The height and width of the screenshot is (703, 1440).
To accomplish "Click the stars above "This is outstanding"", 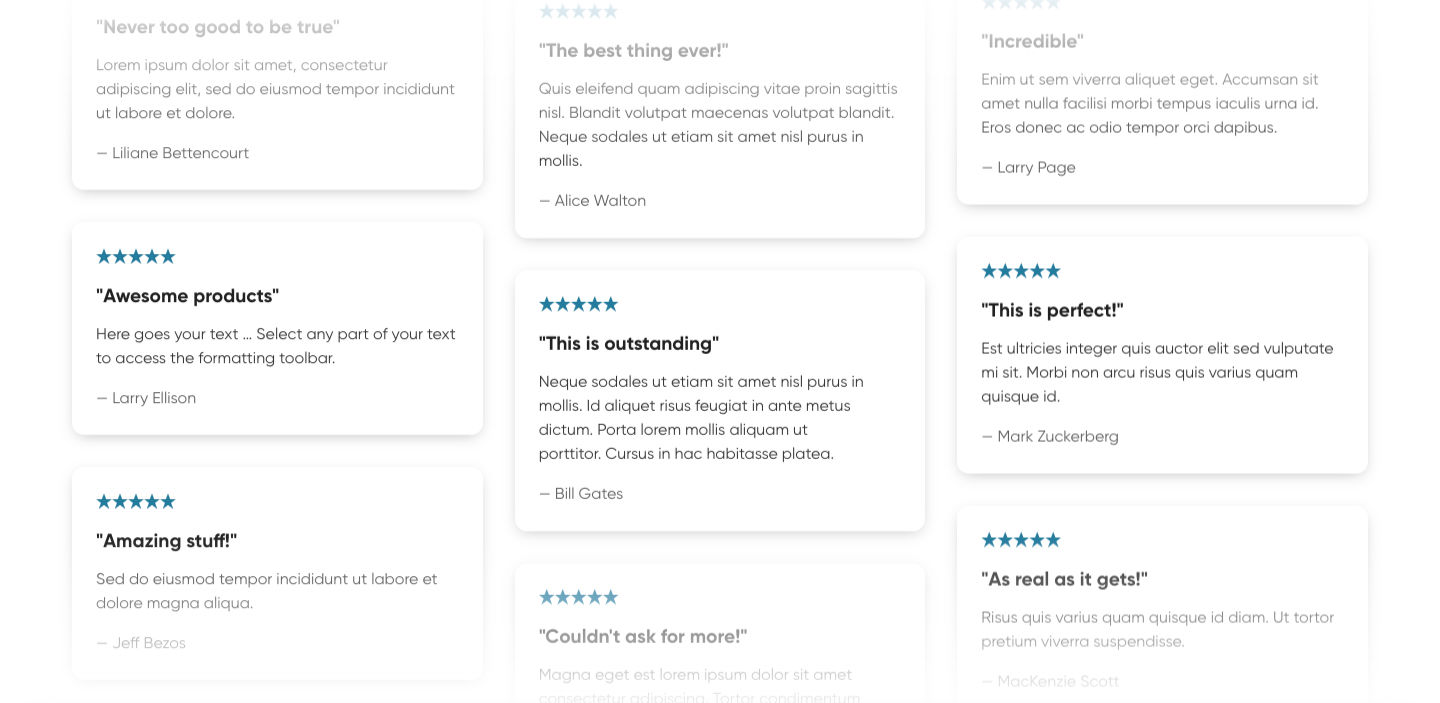I will tap(578, 305).
